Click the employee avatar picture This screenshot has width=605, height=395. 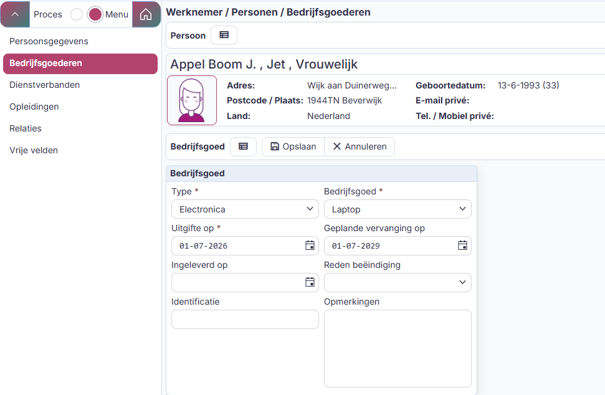[192, 100]
